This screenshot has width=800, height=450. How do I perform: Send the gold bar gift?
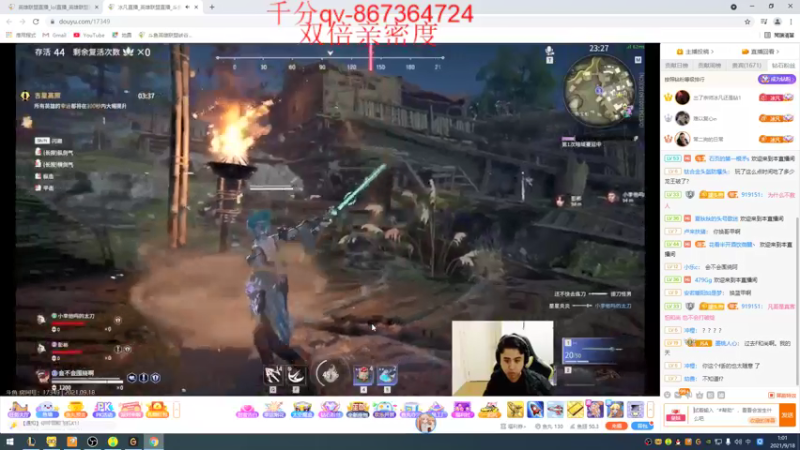pos(575,409)
